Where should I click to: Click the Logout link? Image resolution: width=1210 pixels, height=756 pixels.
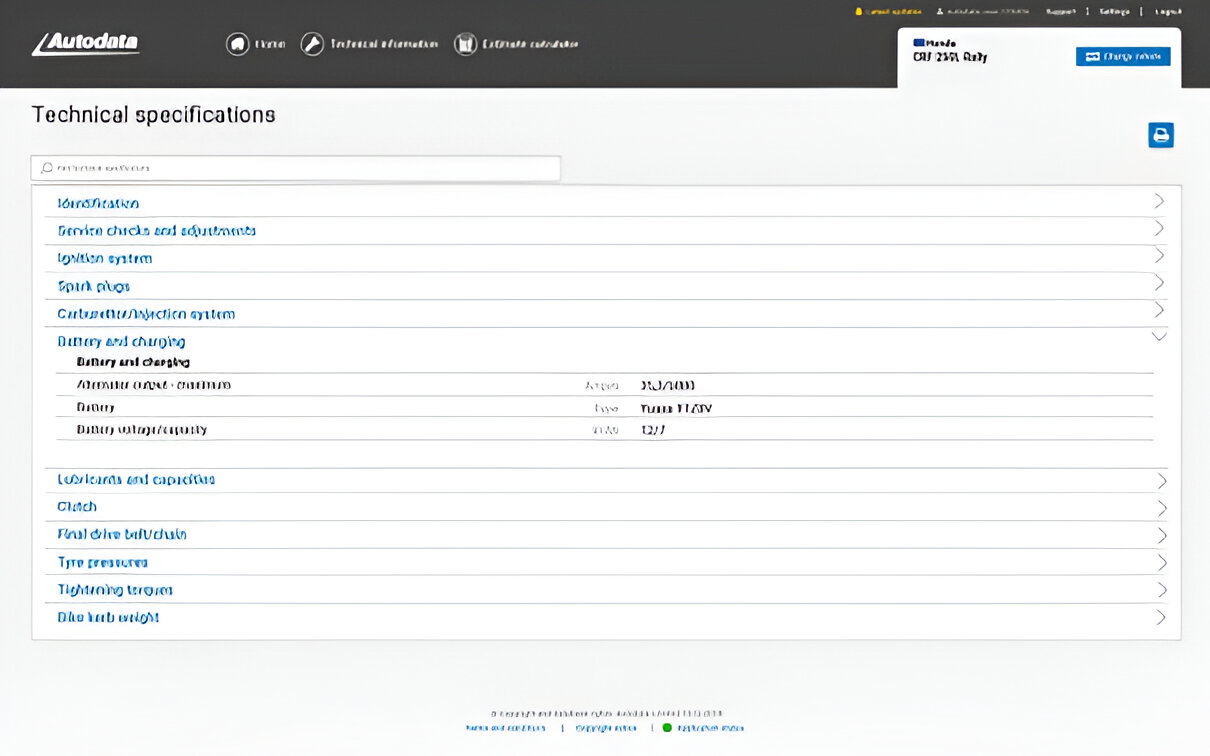(x=1167, y=12)
